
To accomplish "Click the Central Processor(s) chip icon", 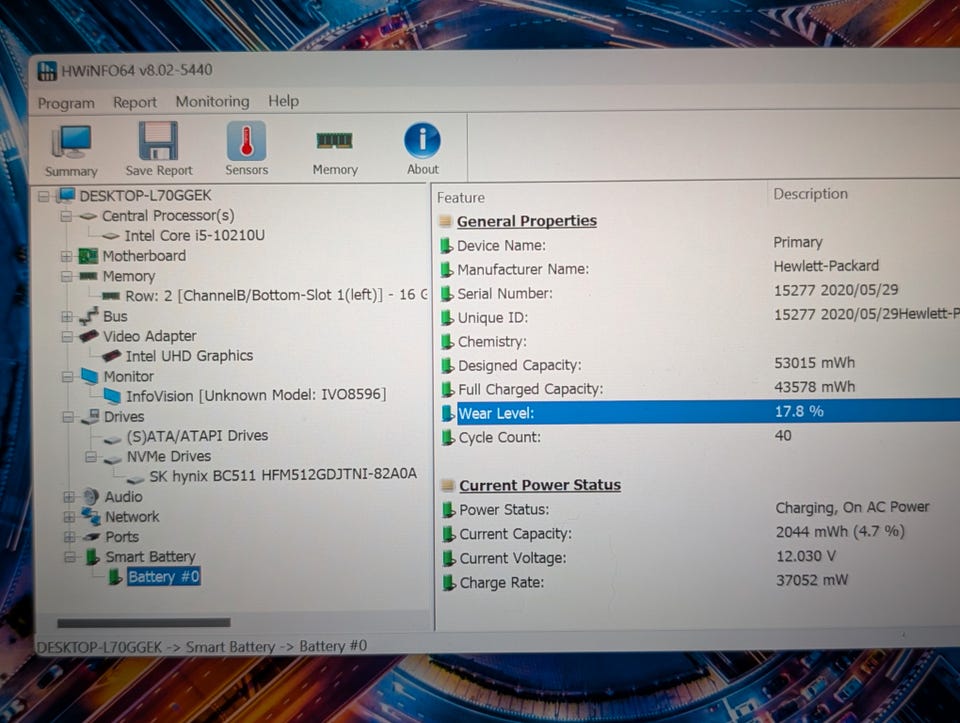I will pyautogui.click(x=88, y=215).
